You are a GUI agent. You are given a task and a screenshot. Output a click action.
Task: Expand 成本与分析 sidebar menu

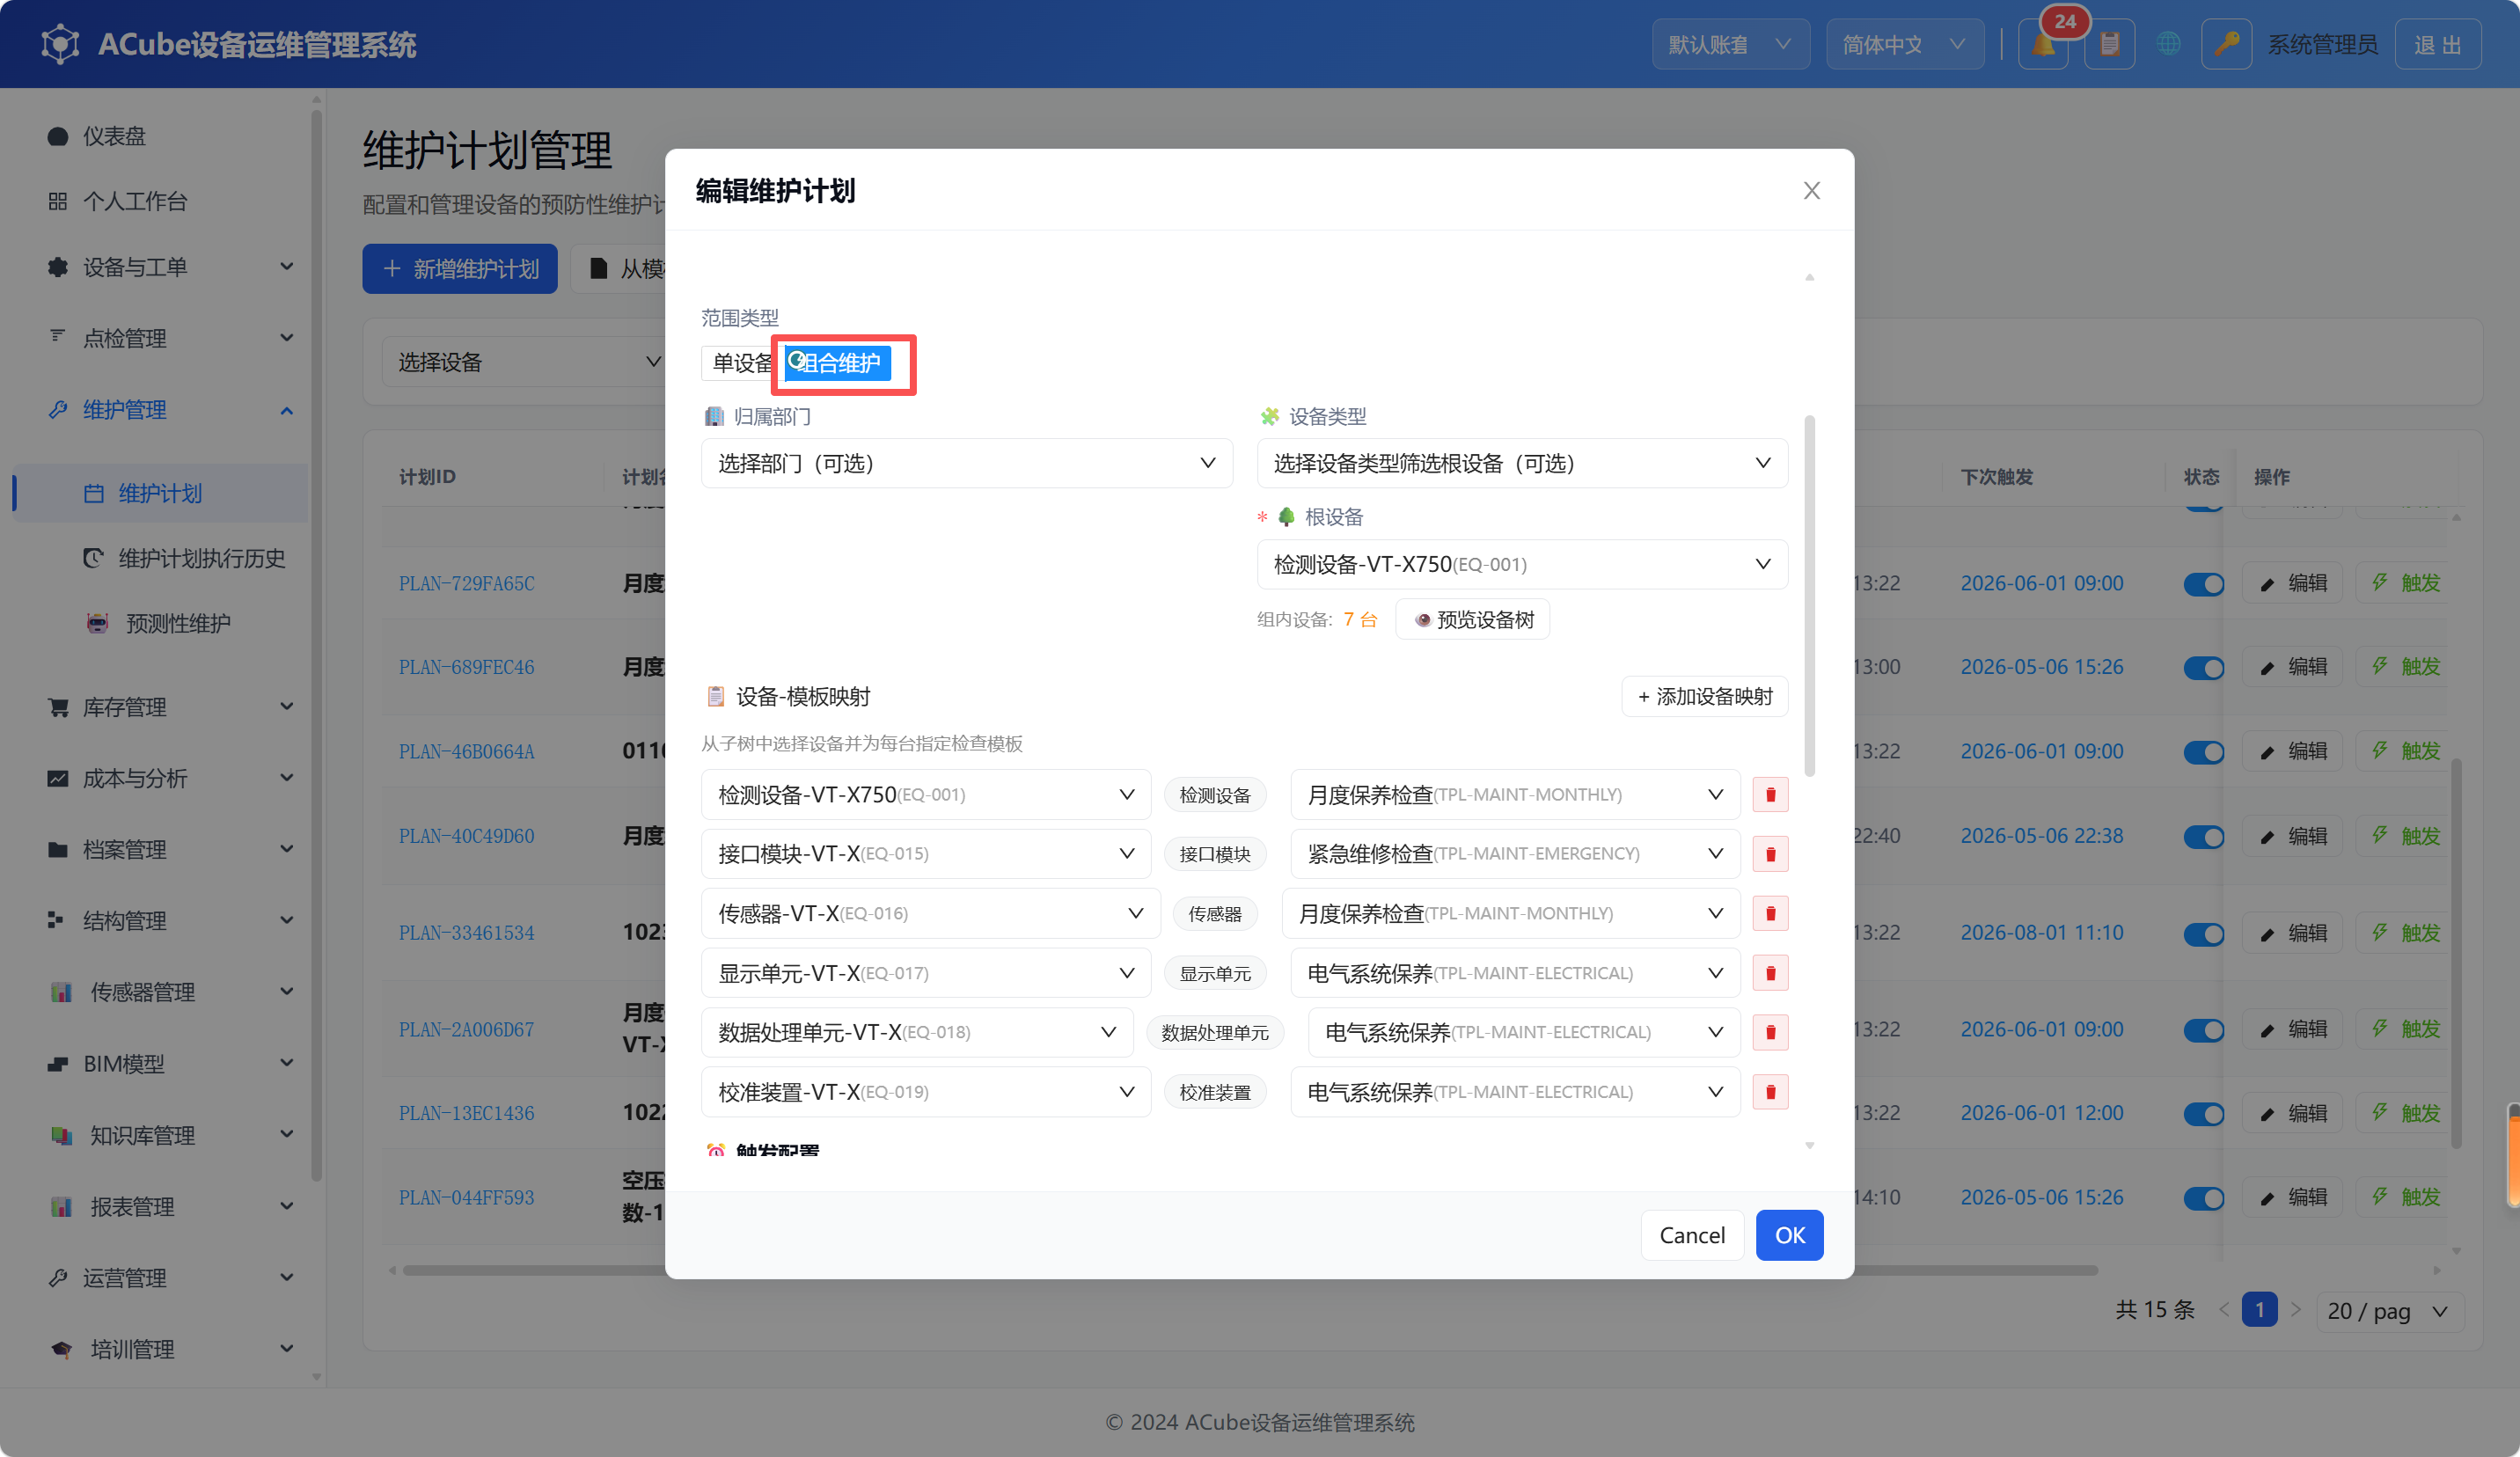click(x=160, y=778)
